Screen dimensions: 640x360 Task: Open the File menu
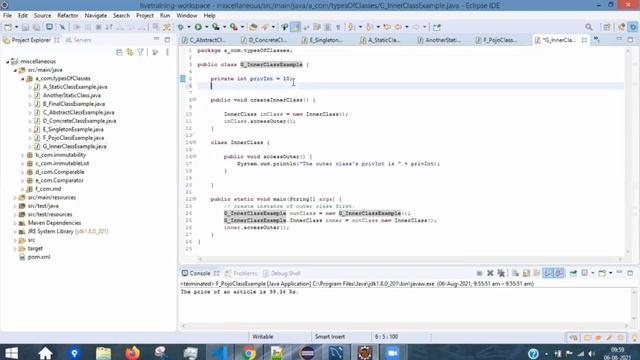[7, 16]
